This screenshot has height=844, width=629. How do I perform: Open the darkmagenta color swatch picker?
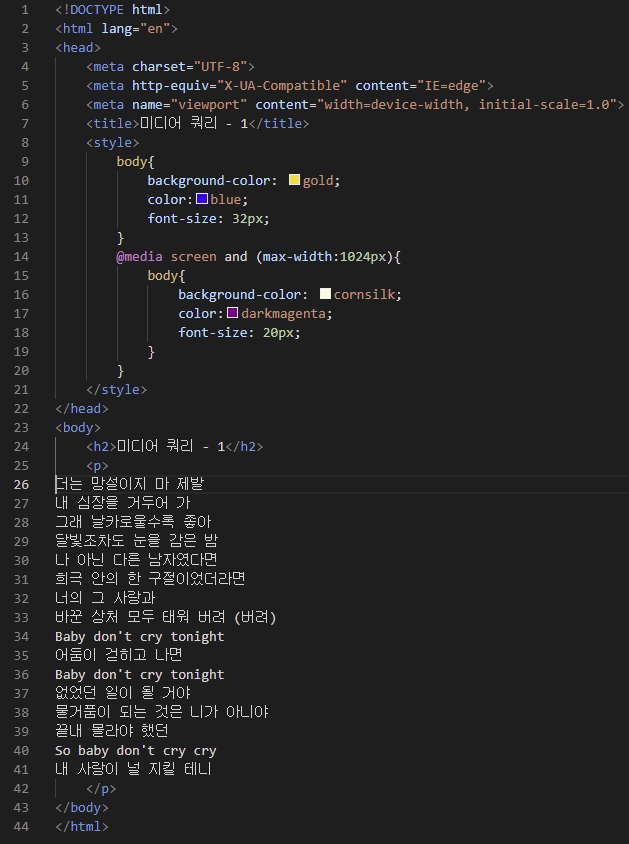tap(232, 313)
